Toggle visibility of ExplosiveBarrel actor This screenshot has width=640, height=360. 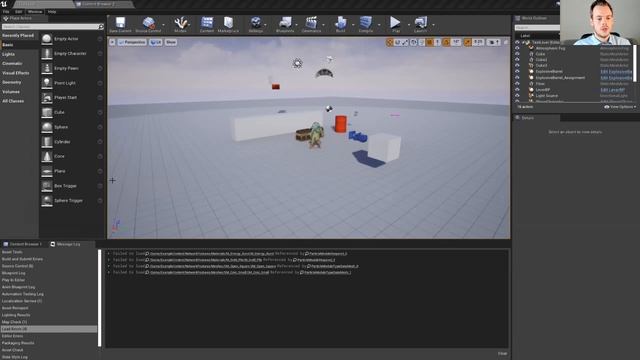[517, 71]
